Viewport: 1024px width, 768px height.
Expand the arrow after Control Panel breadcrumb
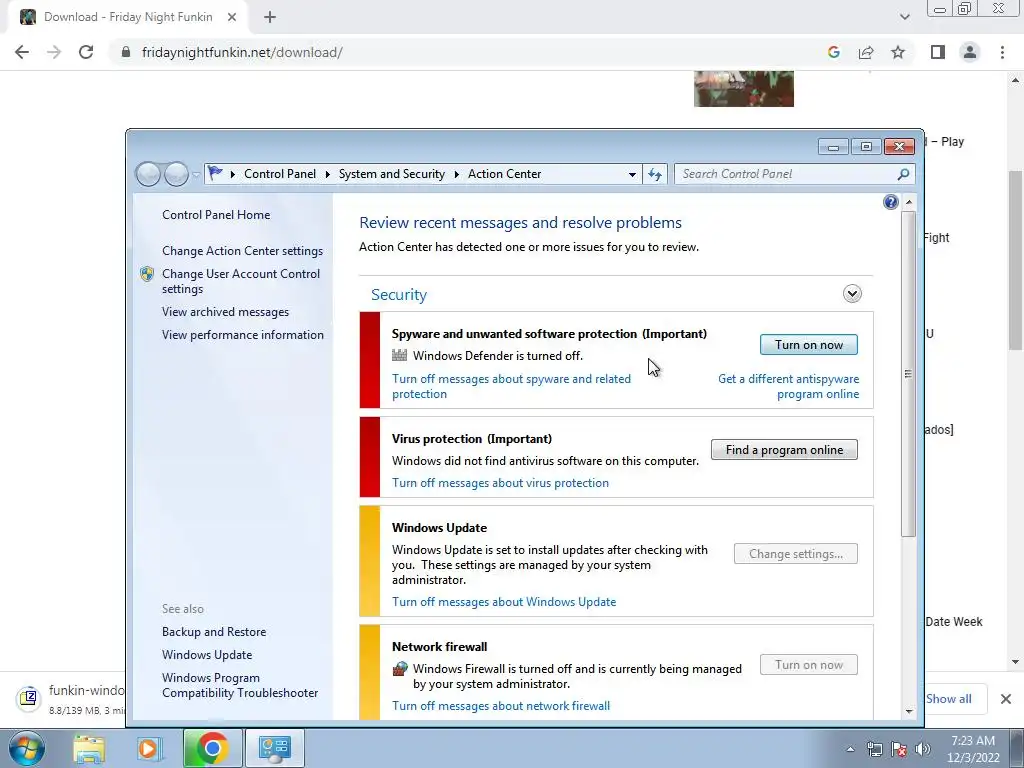pos(327,174)
